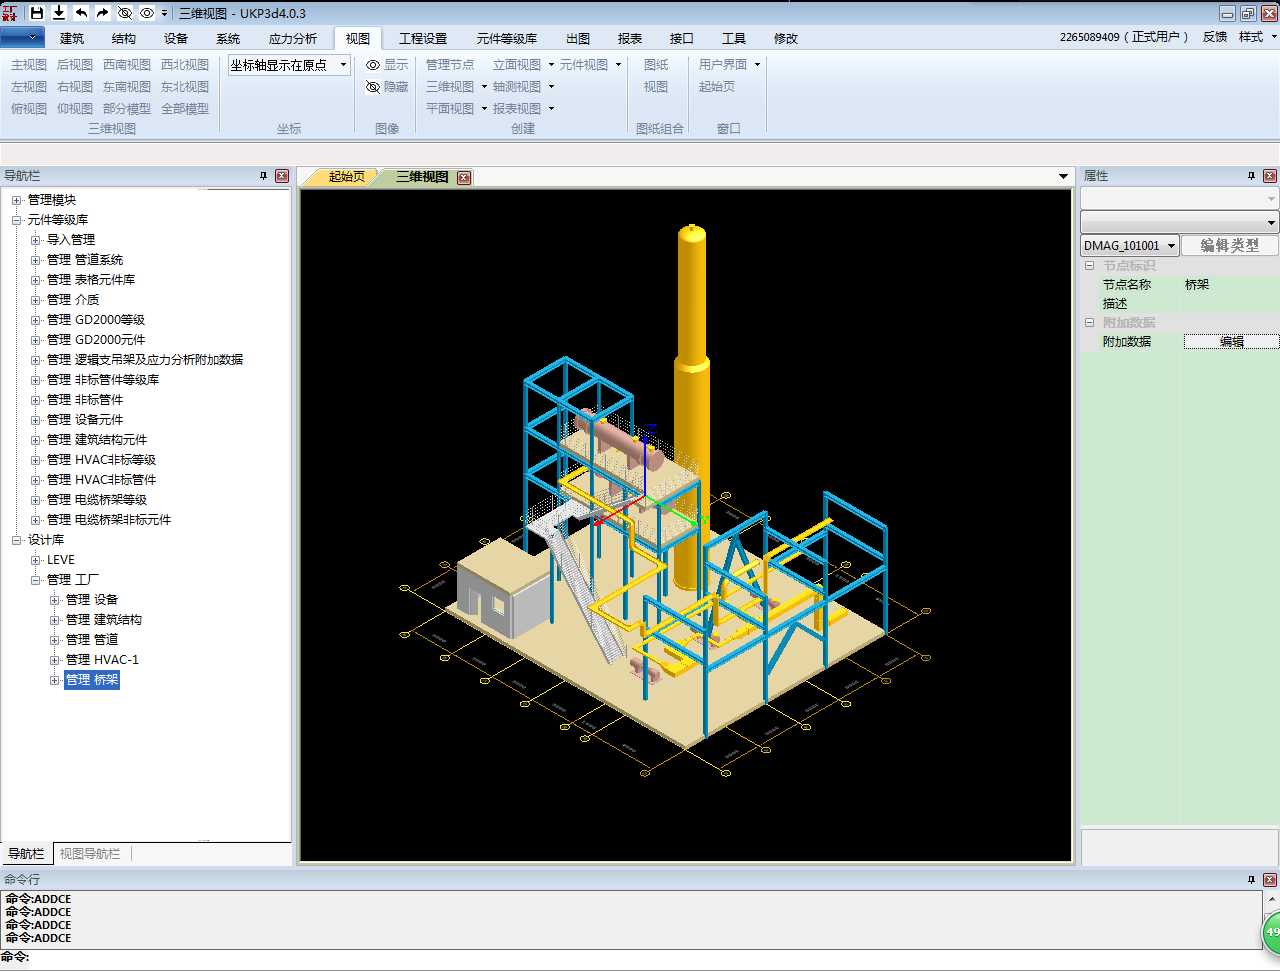Open the 建筑 ribbon tab

pos(72,39)
